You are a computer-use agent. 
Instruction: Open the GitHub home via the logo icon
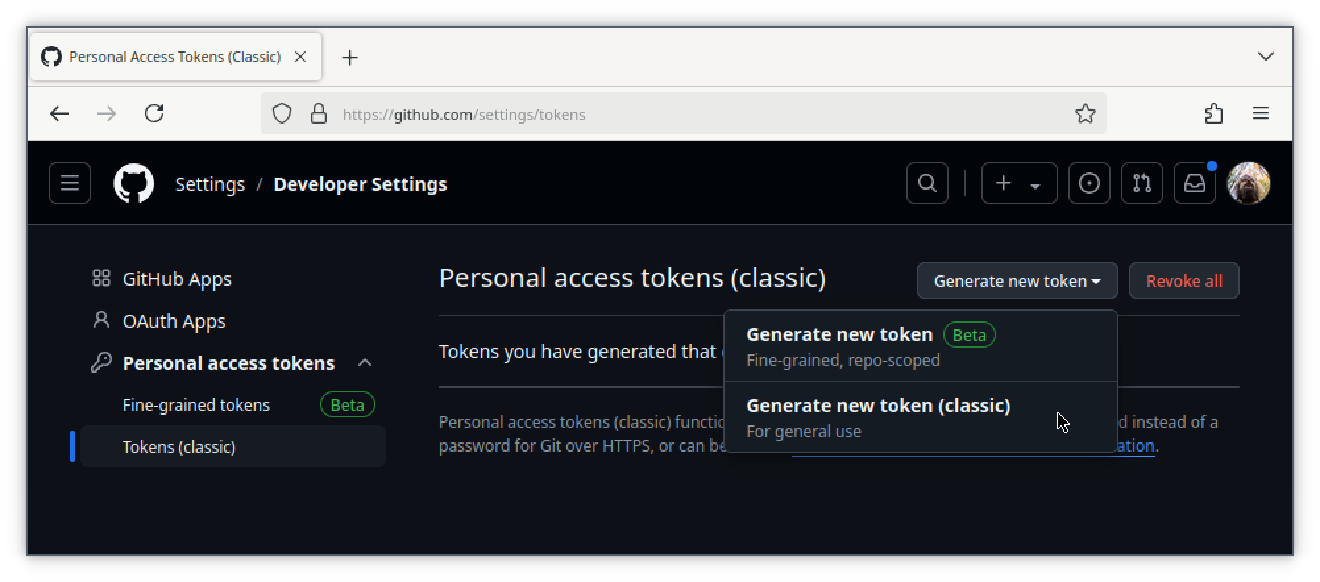[133, 183]
